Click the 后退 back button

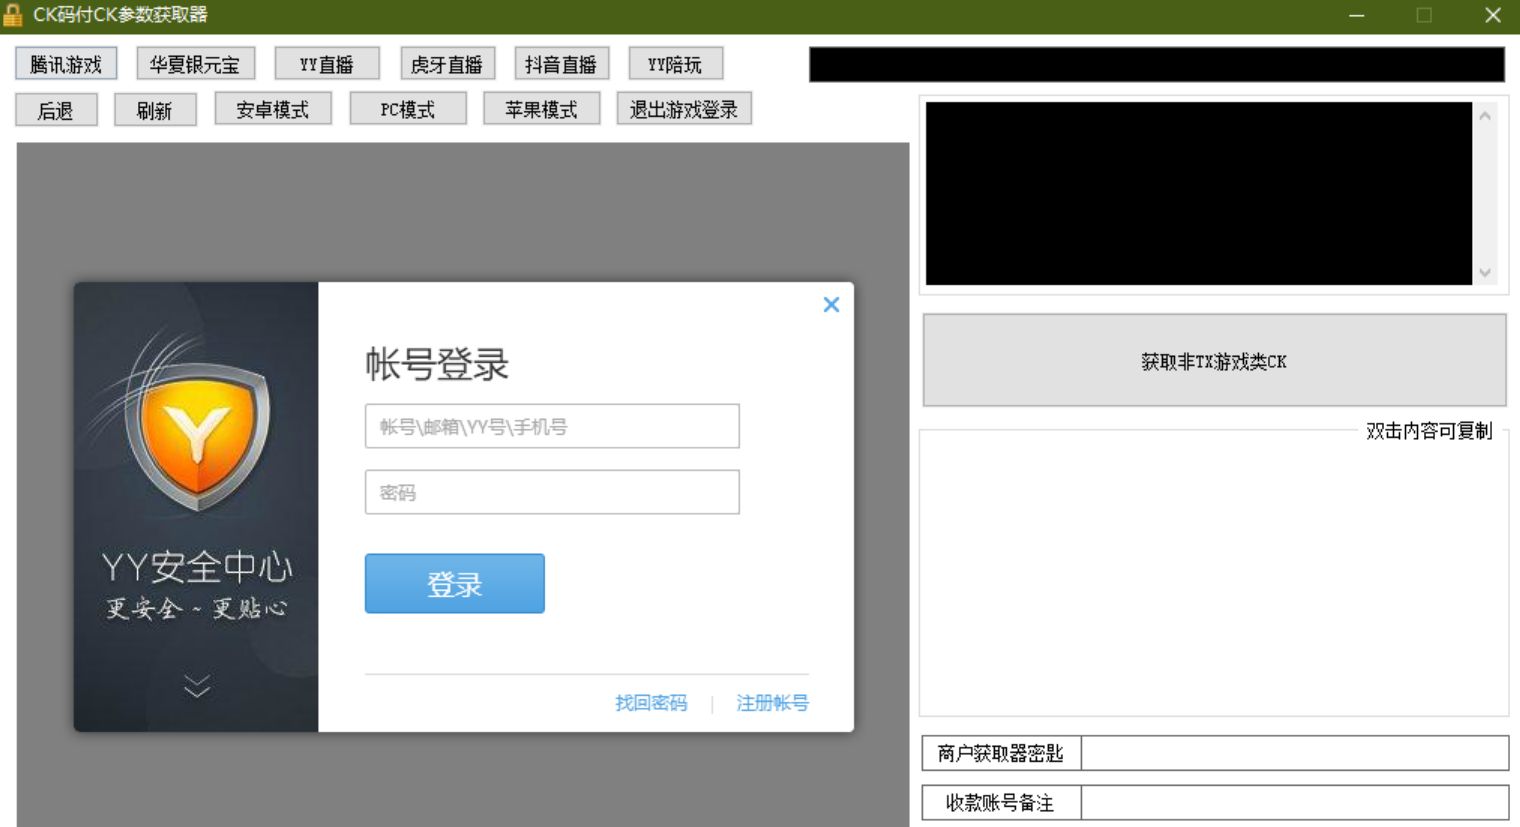pos(55,109)
